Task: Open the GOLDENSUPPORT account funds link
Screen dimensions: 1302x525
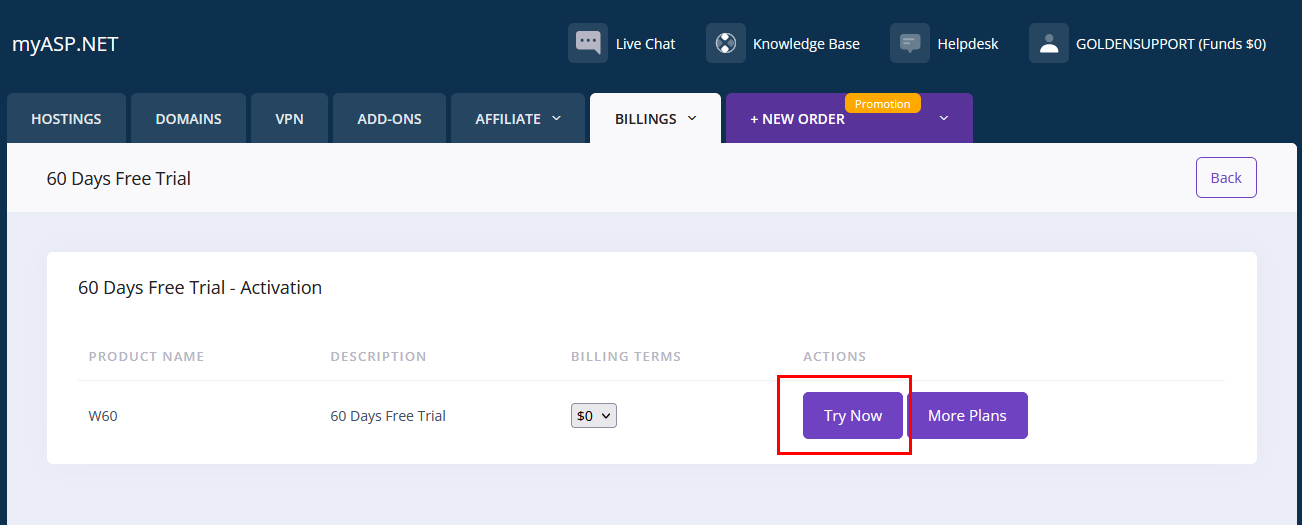Action: [x=1170, y=44]
